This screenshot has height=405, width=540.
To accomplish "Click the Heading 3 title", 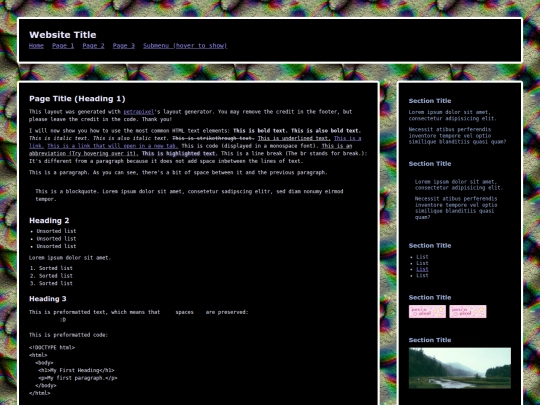I will click(48, 299).
